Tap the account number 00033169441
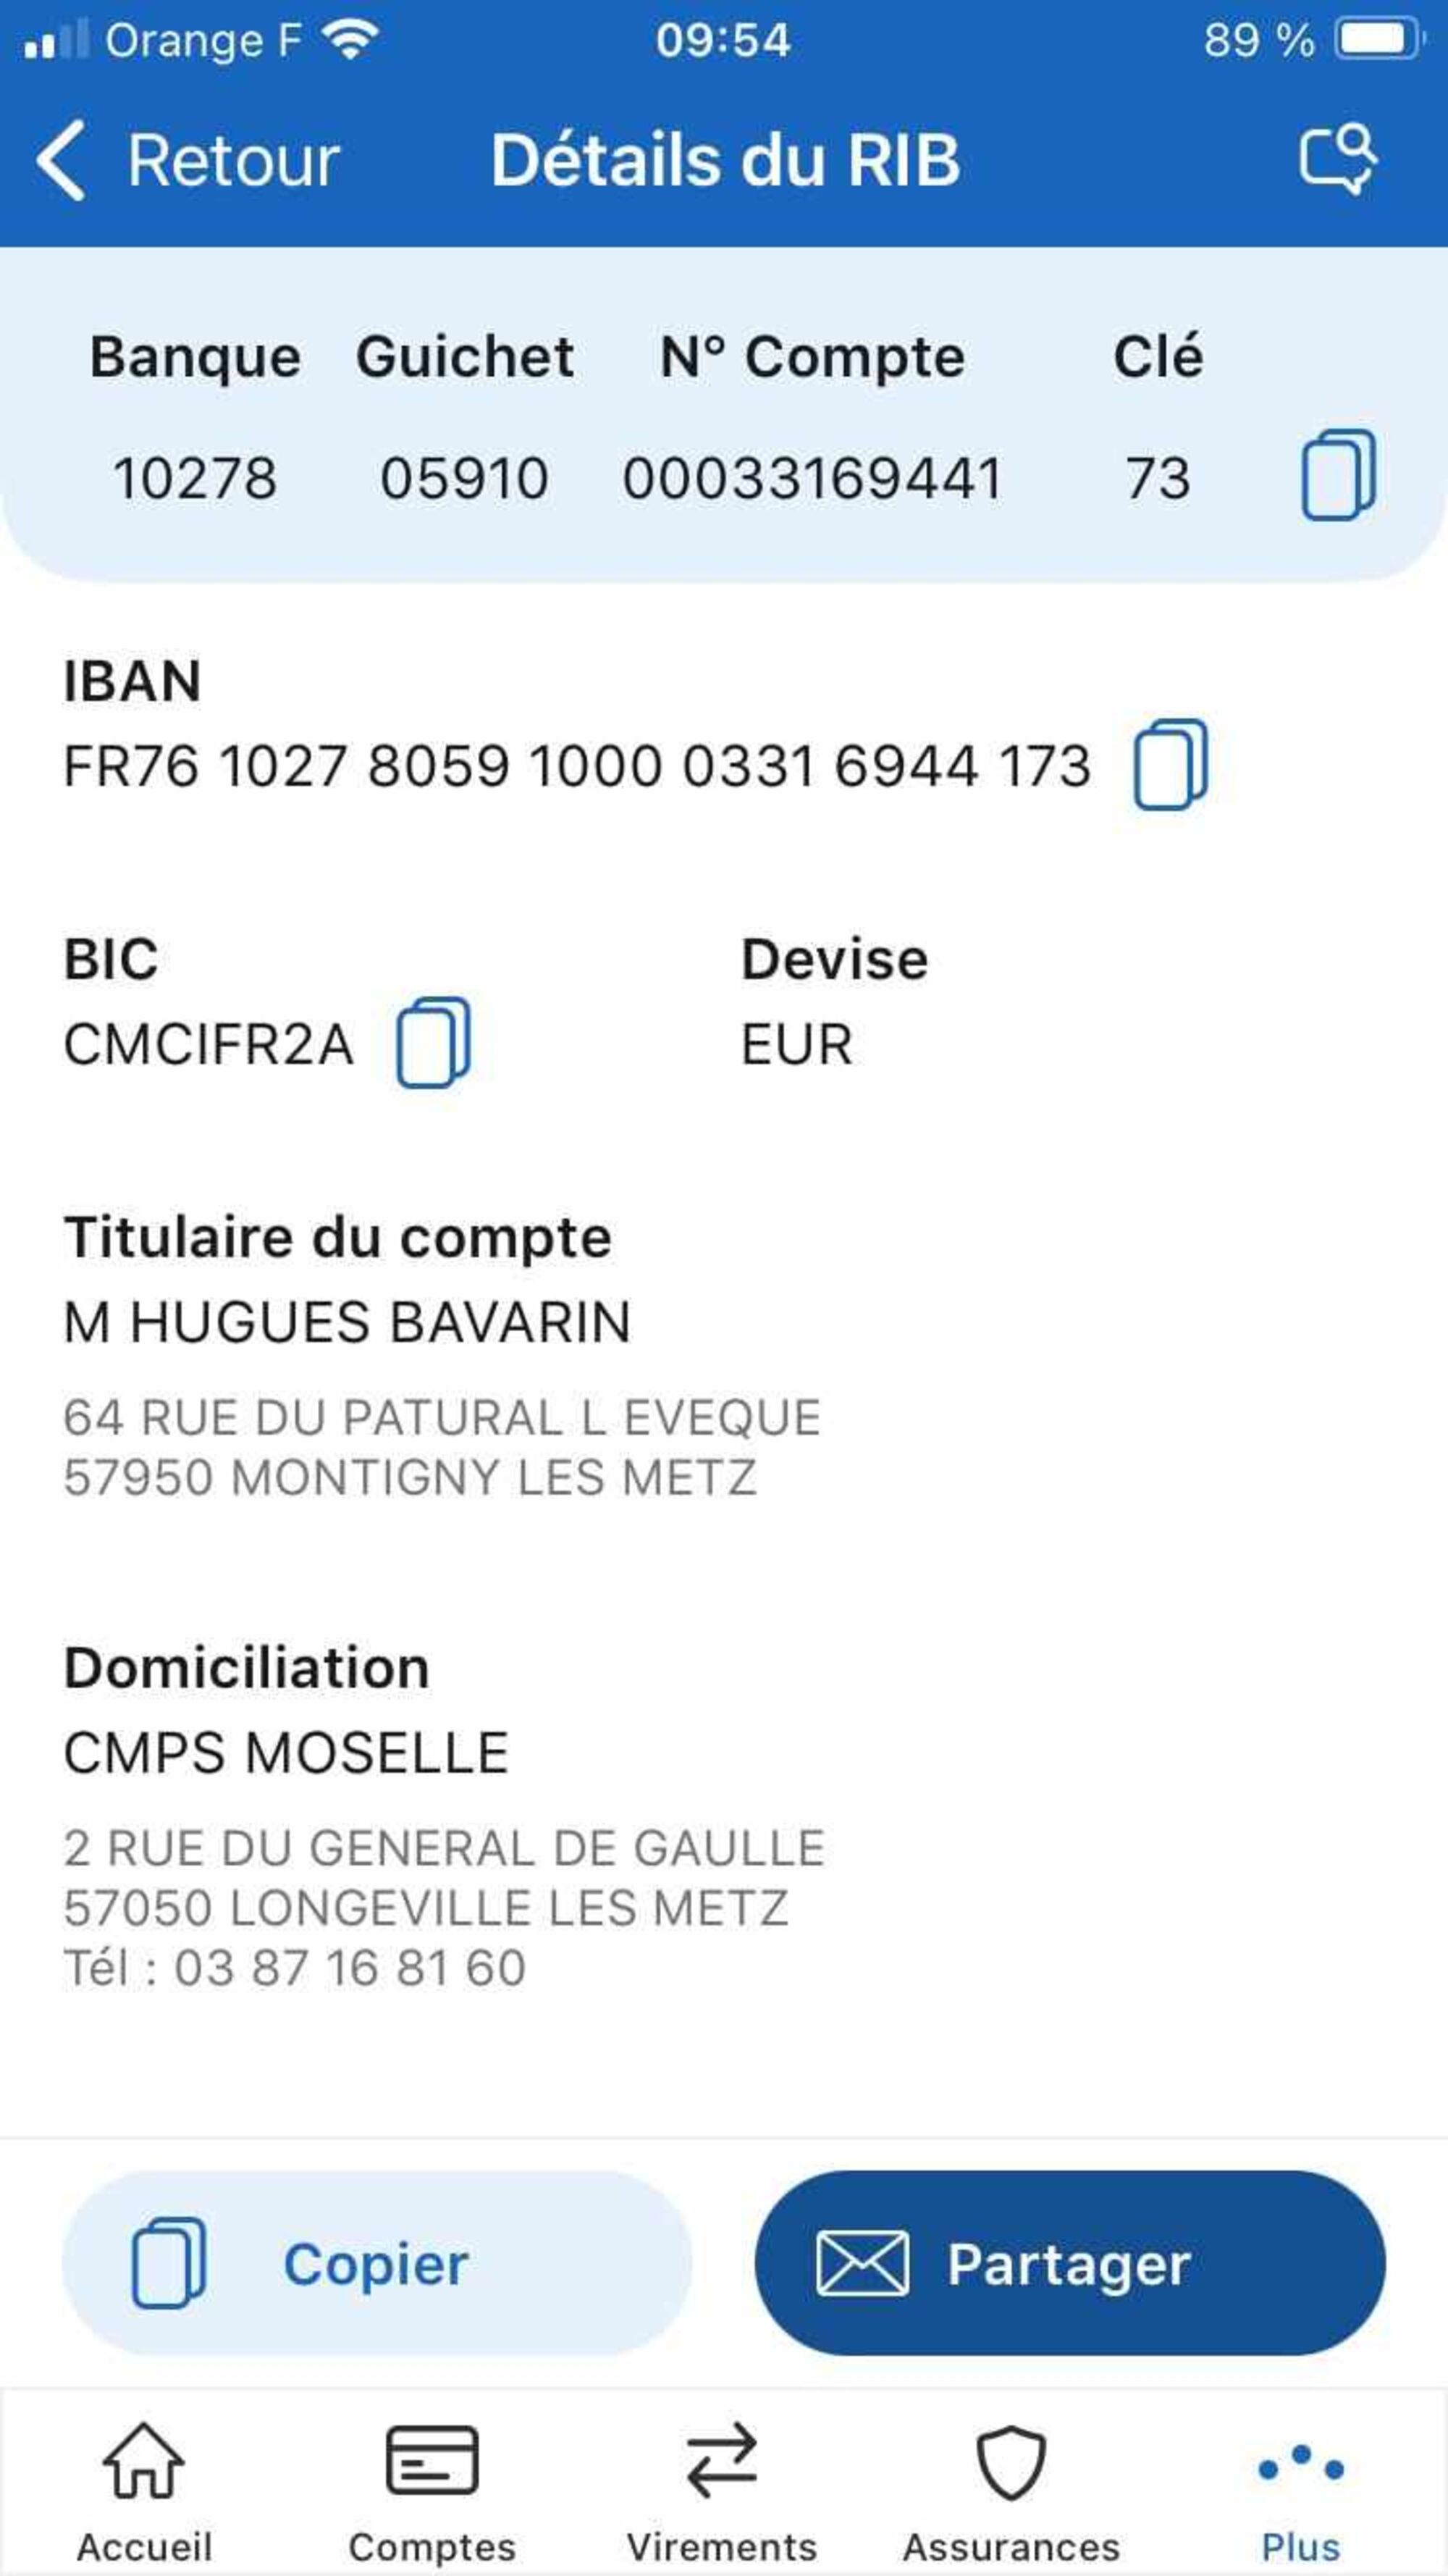The image size is (1448, 2576). pyautogui.click(x=812, y=478)
